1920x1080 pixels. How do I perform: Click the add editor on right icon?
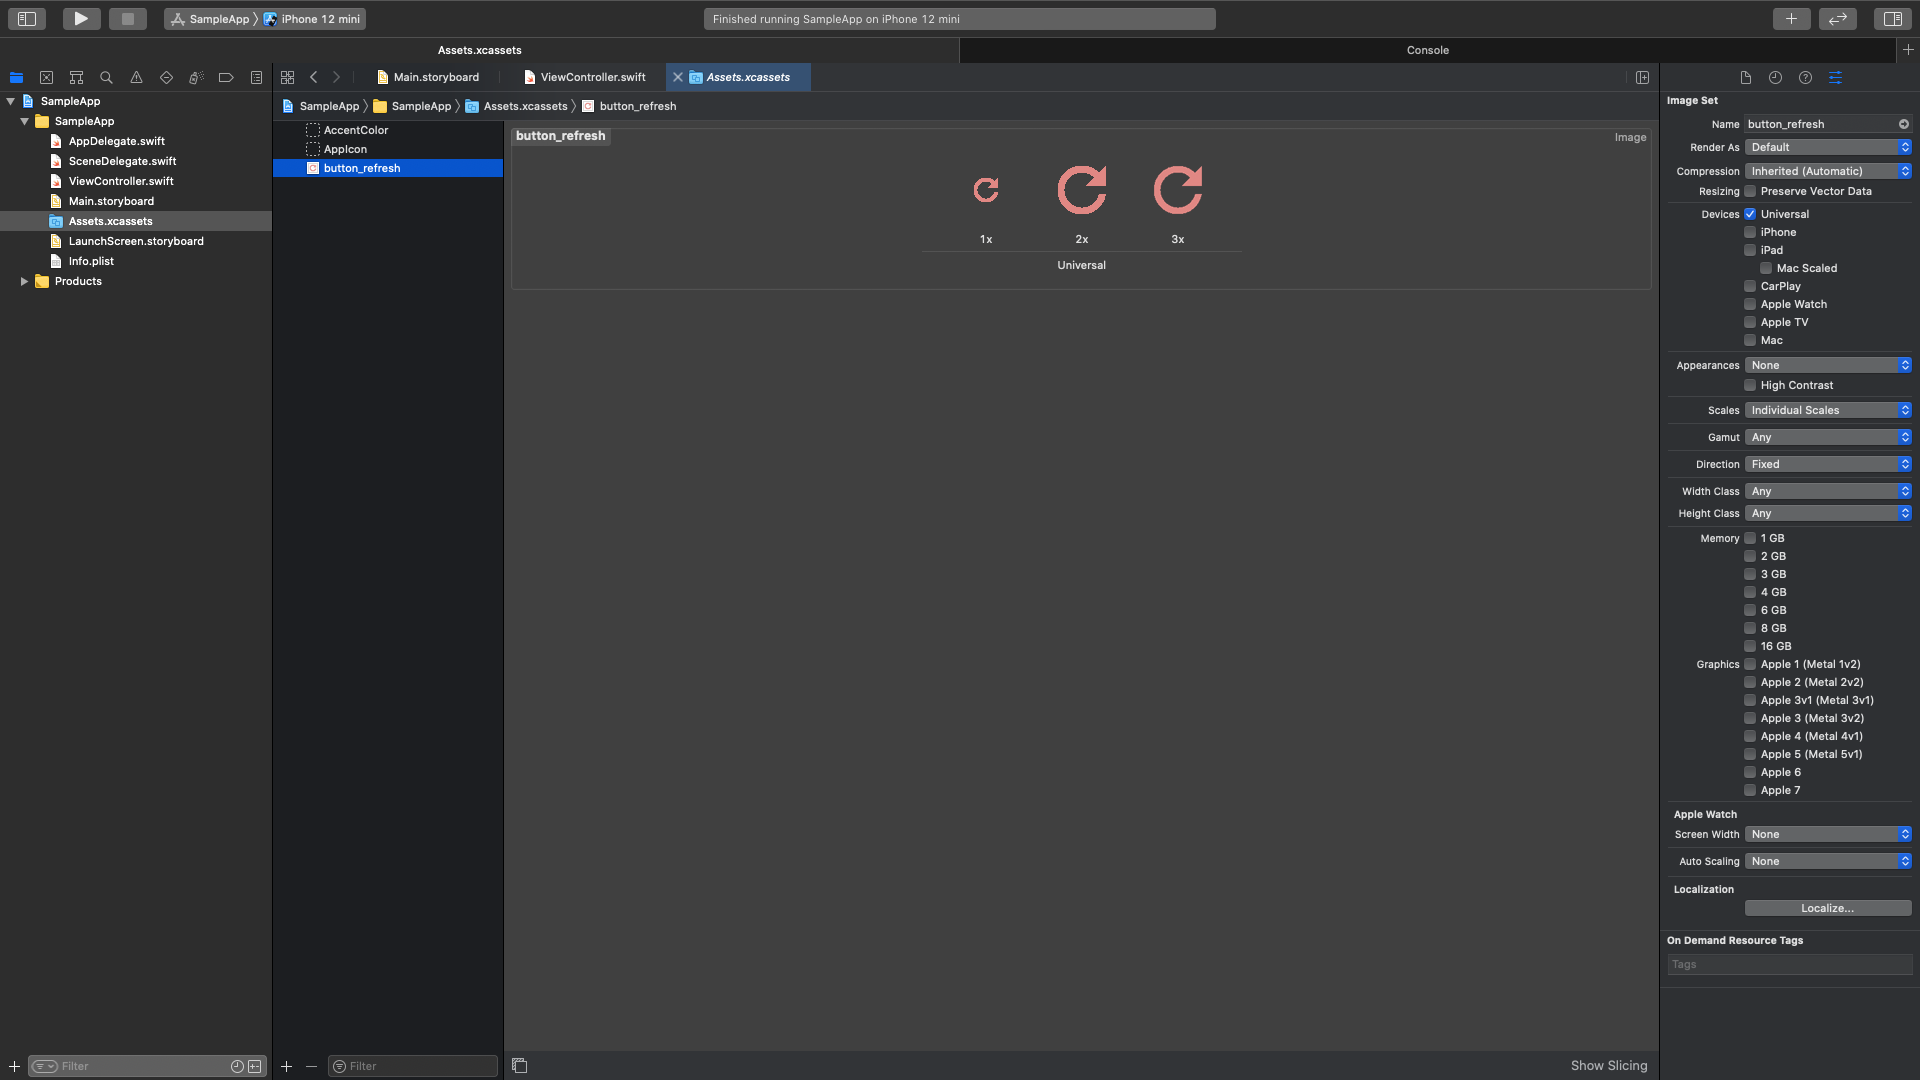pyautogui.click(x=1642, y=78)
